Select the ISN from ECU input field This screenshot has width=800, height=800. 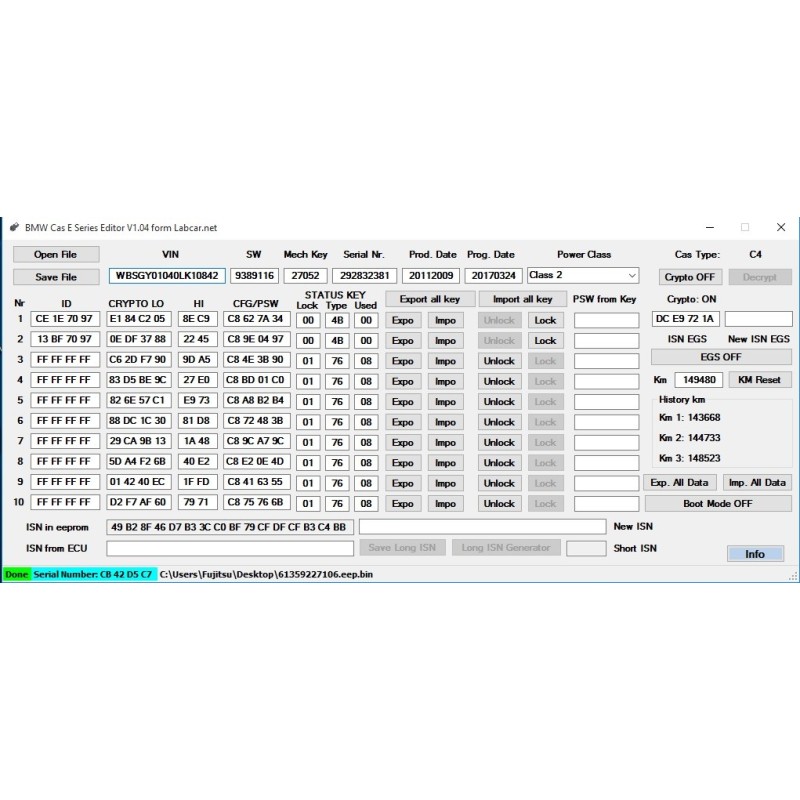point(230,548)
